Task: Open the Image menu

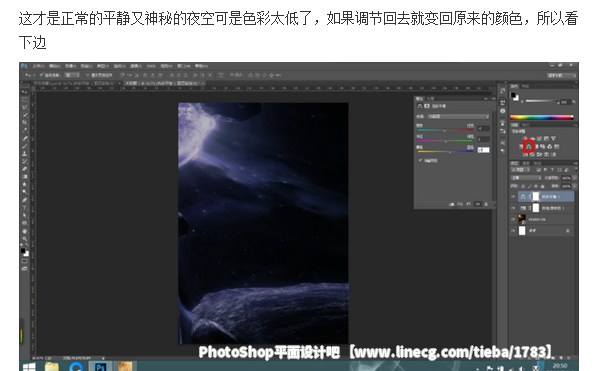Action: (x=70, y=66)
